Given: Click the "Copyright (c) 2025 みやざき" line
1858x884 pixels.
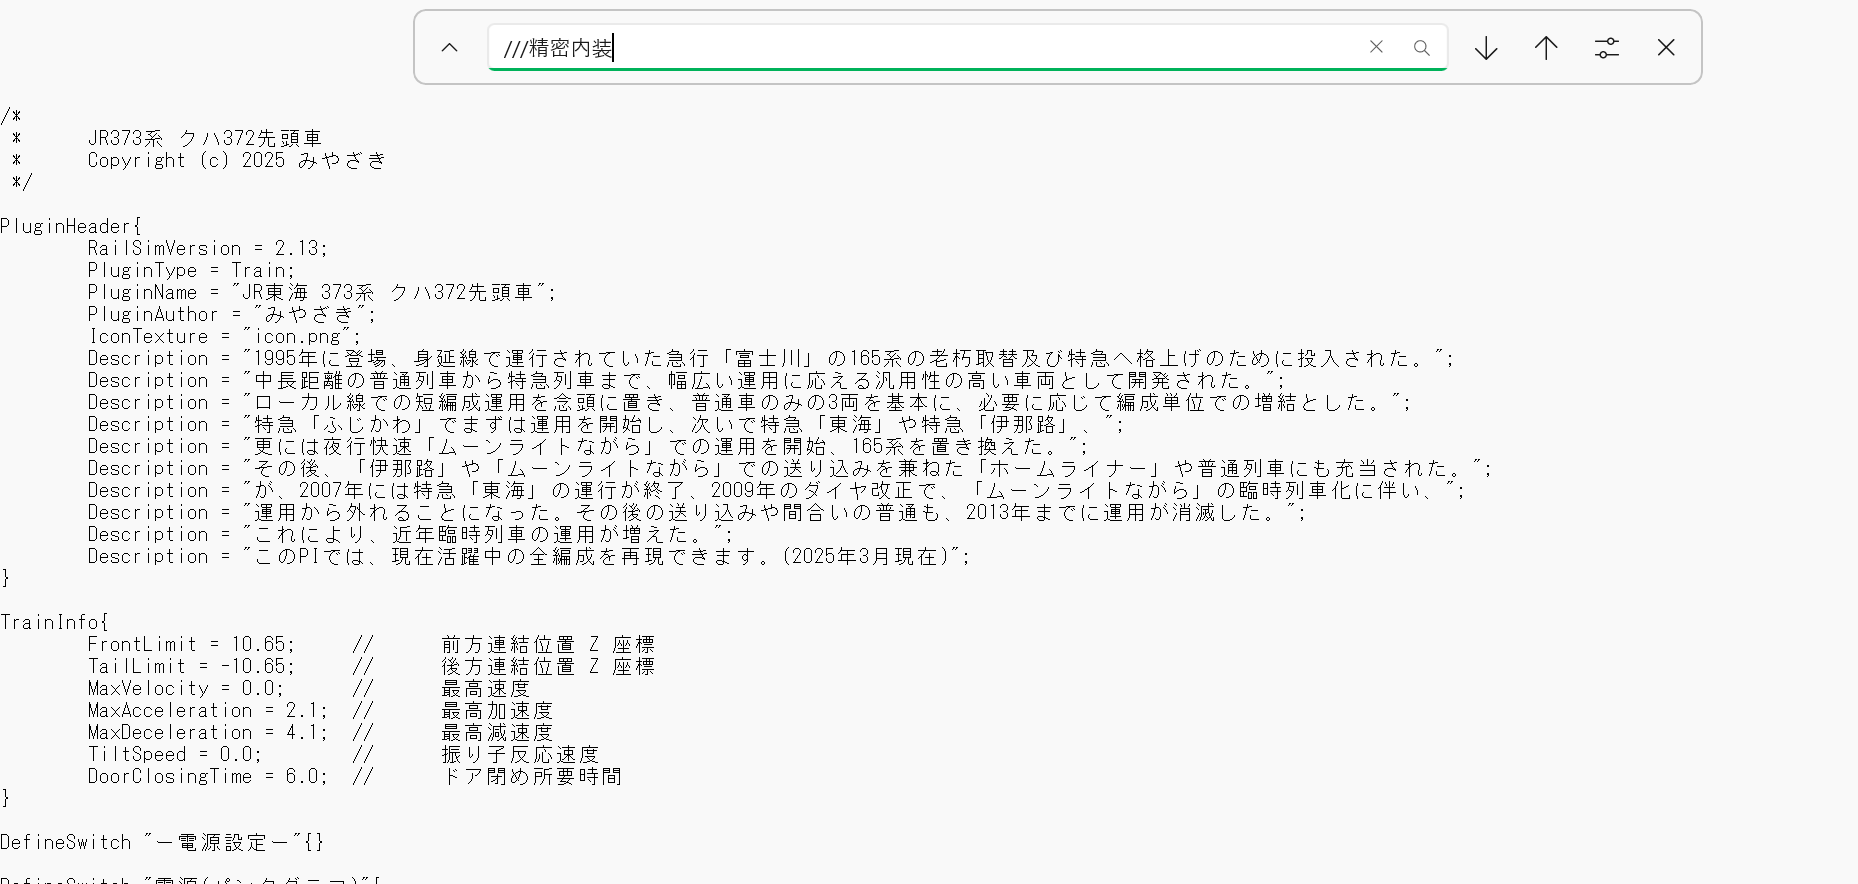Looking at the screenshot, I should (x=236, y=160).
